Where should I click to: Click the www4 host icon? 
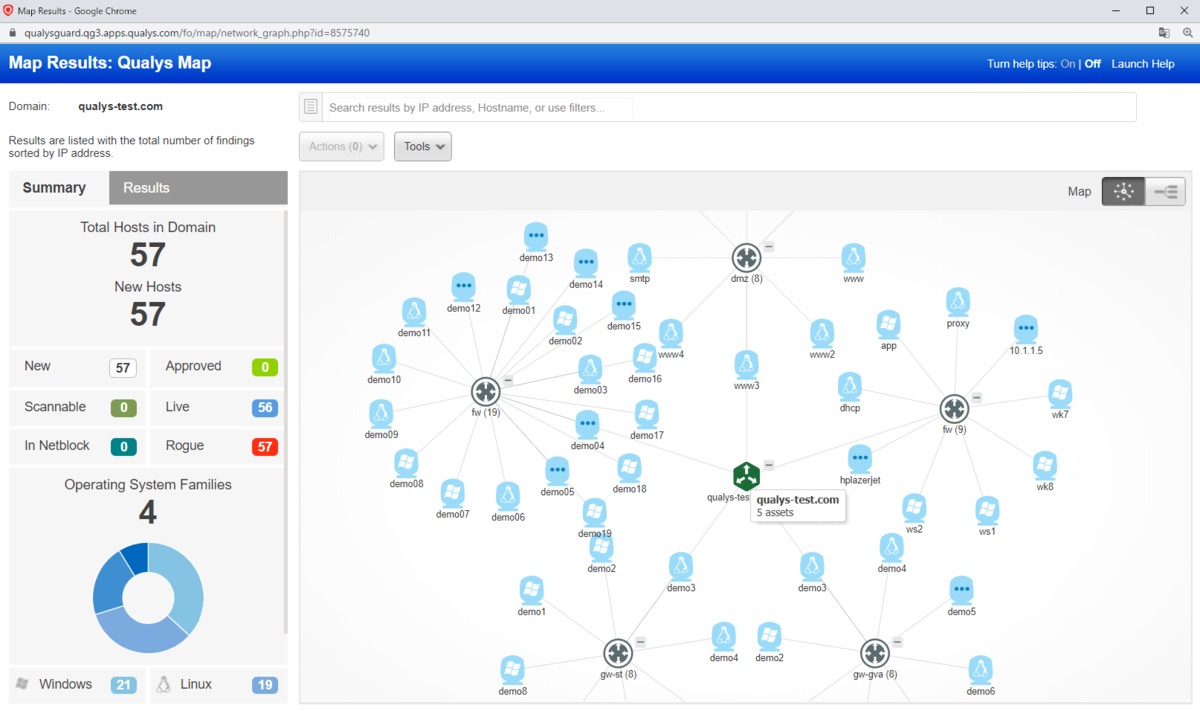point(671,333)
